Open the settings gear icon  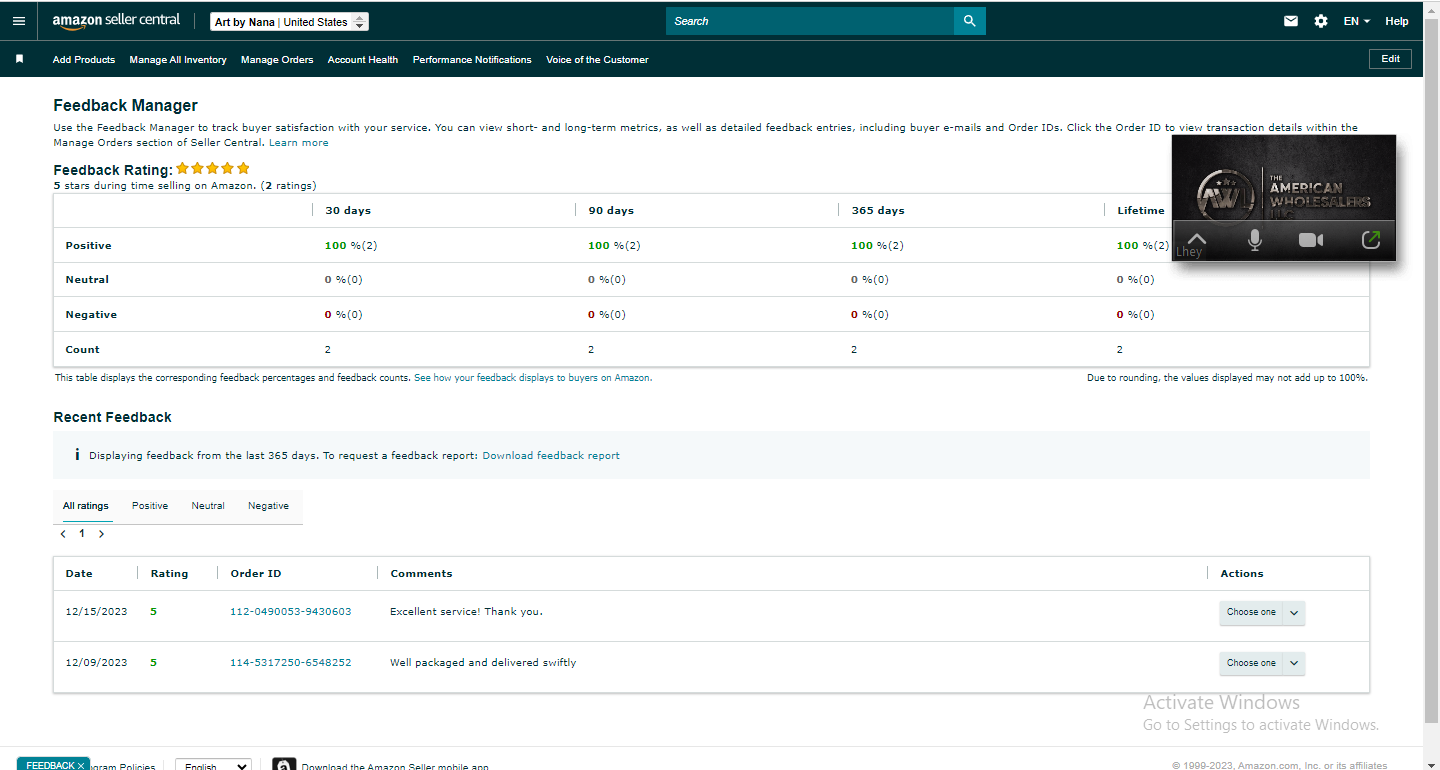point(1321,21)
